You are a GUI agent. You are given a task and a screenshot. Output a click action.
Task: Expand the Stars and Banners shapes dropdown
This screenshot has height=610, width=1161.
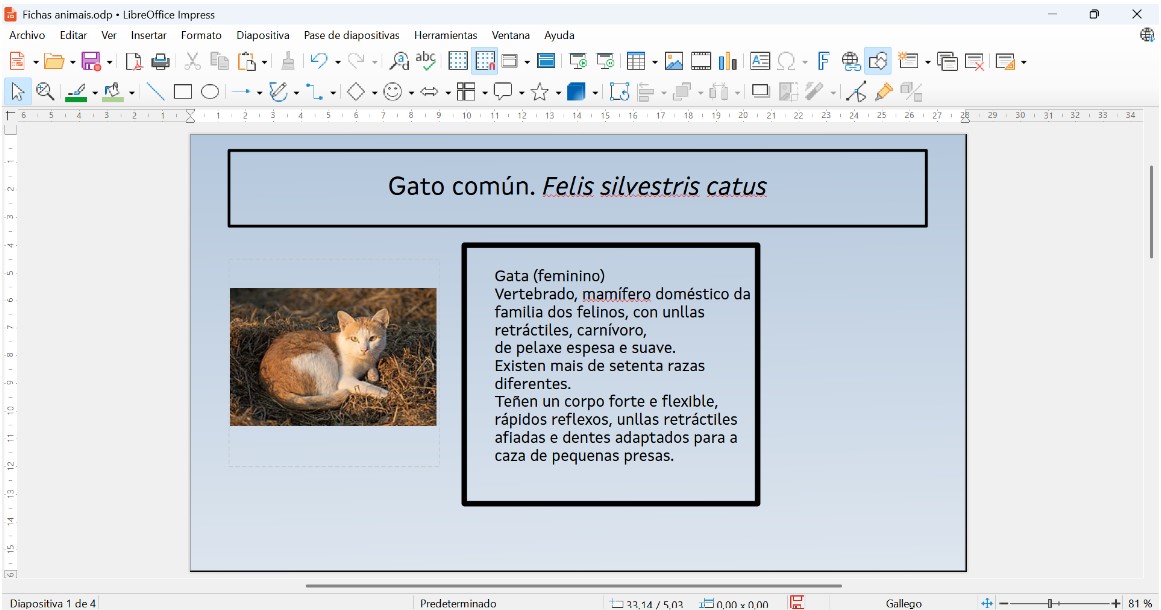(x=557, y=93)
